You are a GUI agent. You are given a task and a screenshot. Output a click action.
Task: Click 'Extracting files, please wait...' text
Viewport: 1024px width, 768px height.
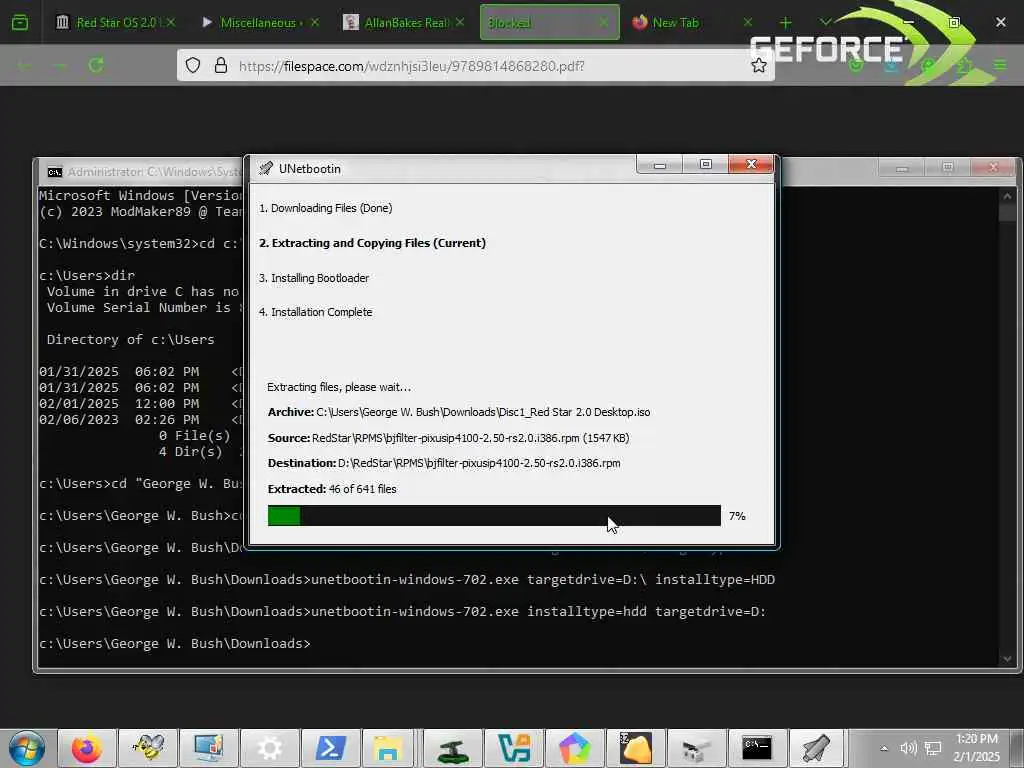pyautogui.click(x=339, y=387)
